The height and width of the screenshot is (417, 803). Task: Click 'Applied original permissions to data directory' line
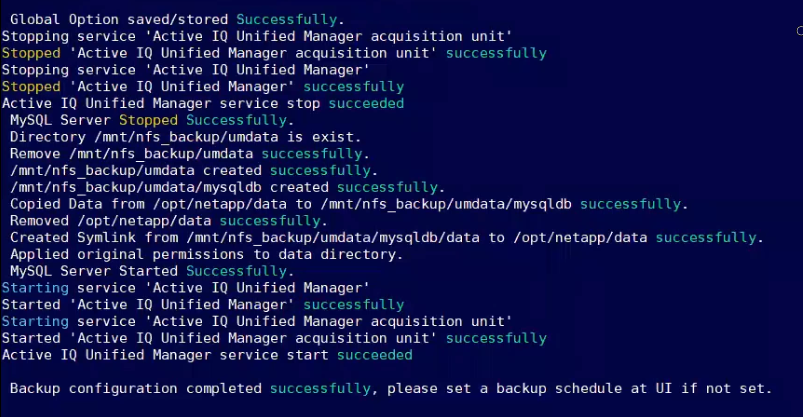[205, 254]
